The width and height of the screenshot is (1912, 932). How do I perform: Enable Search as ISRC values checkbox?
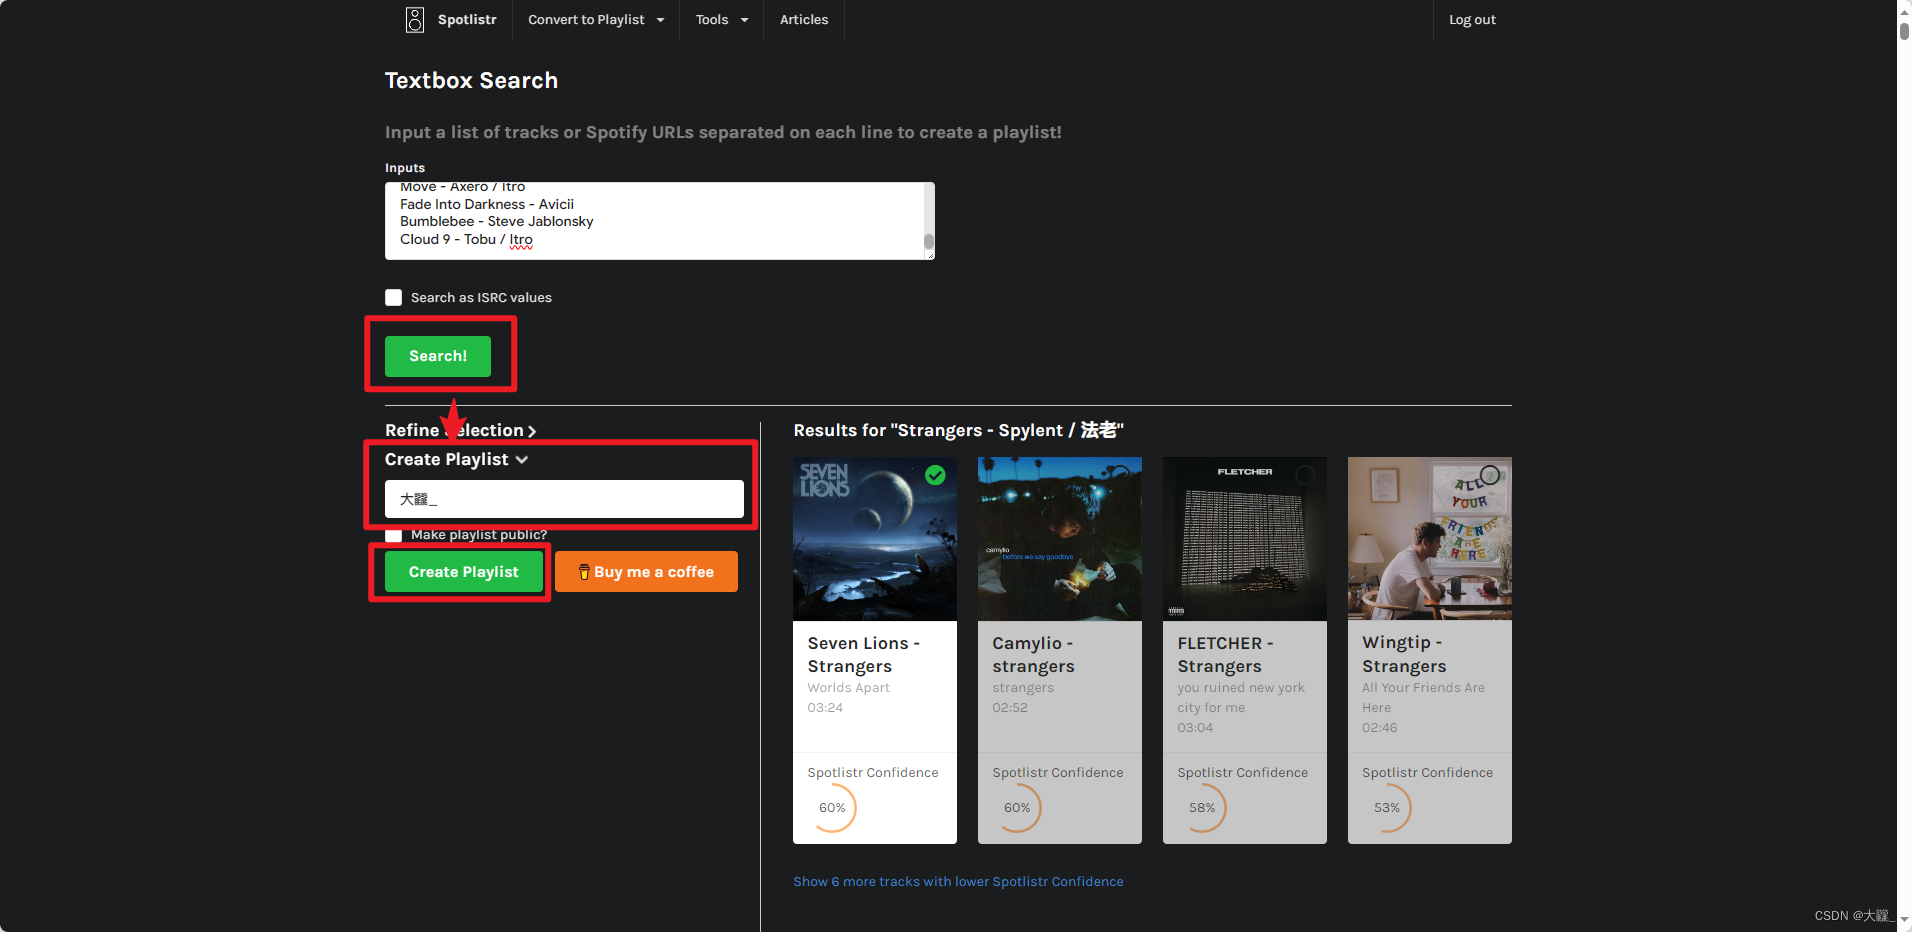pos(394,297)
